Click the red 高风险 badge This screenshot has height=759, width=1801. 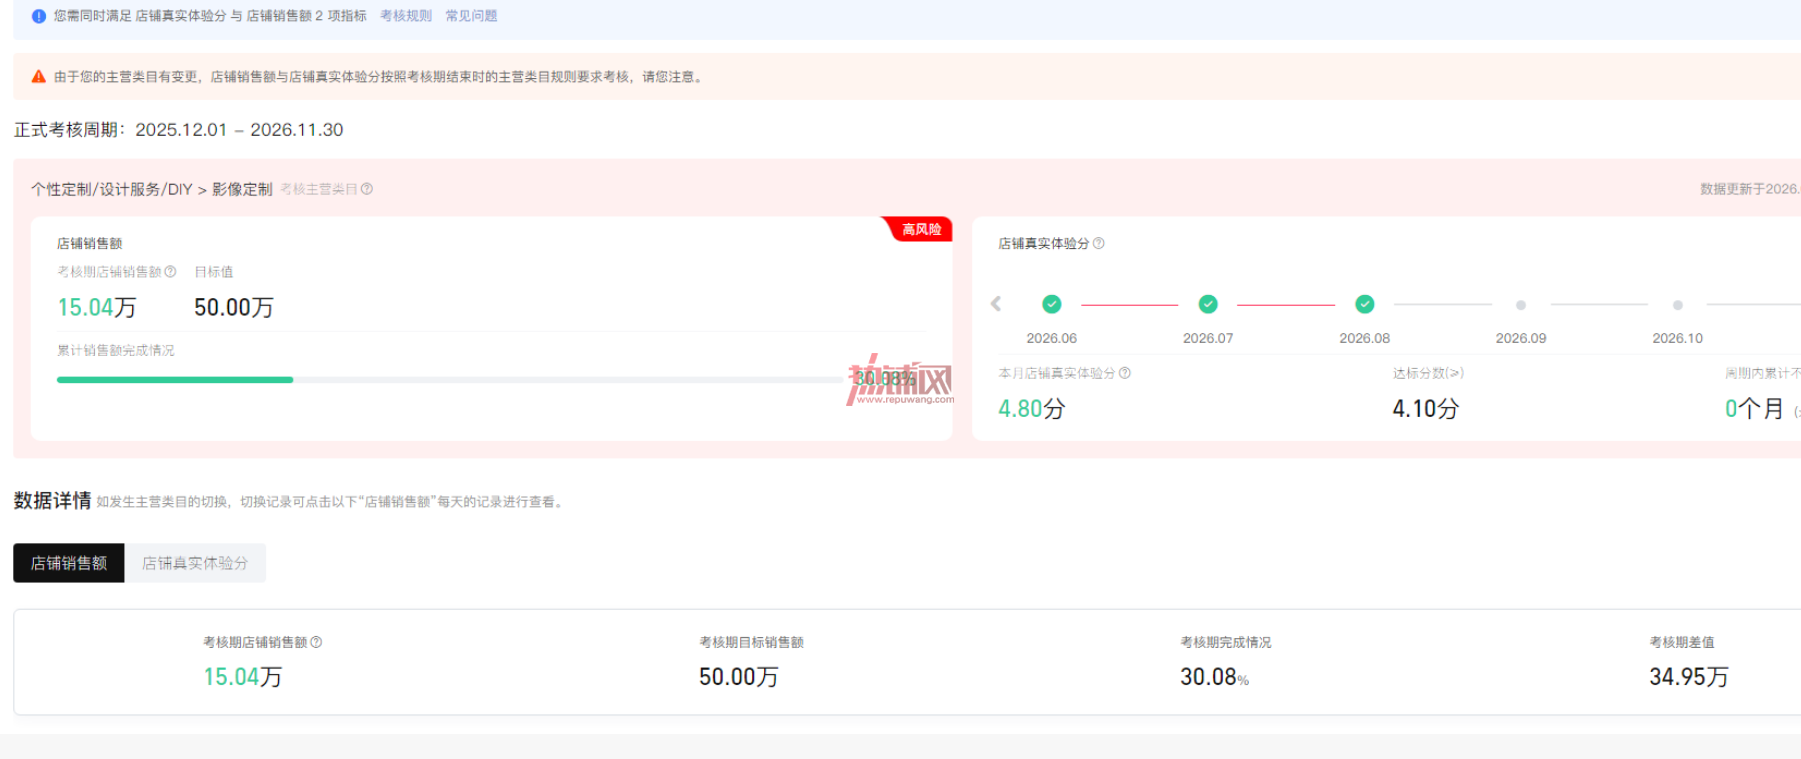pos(919,229)
